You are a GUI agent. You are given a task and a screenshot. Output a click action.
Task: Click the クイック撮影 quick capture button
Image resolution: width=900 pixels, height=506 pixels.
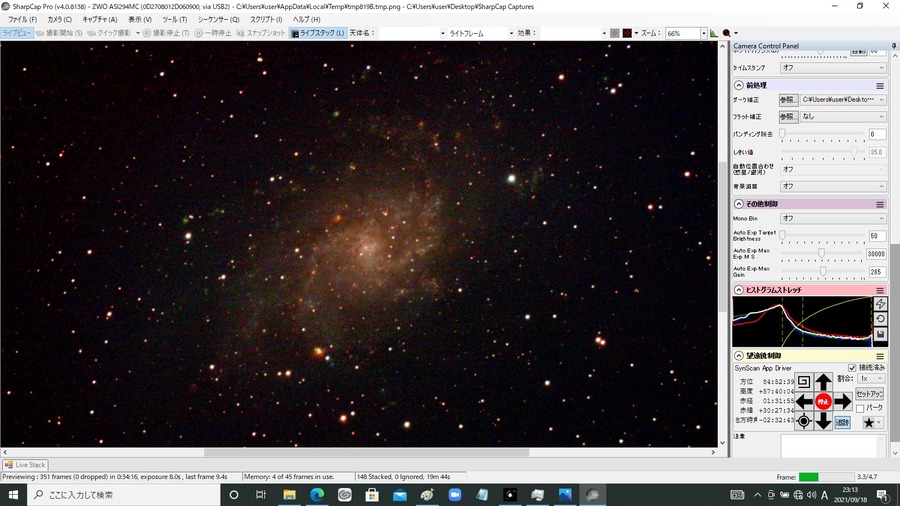click(109, 33)
